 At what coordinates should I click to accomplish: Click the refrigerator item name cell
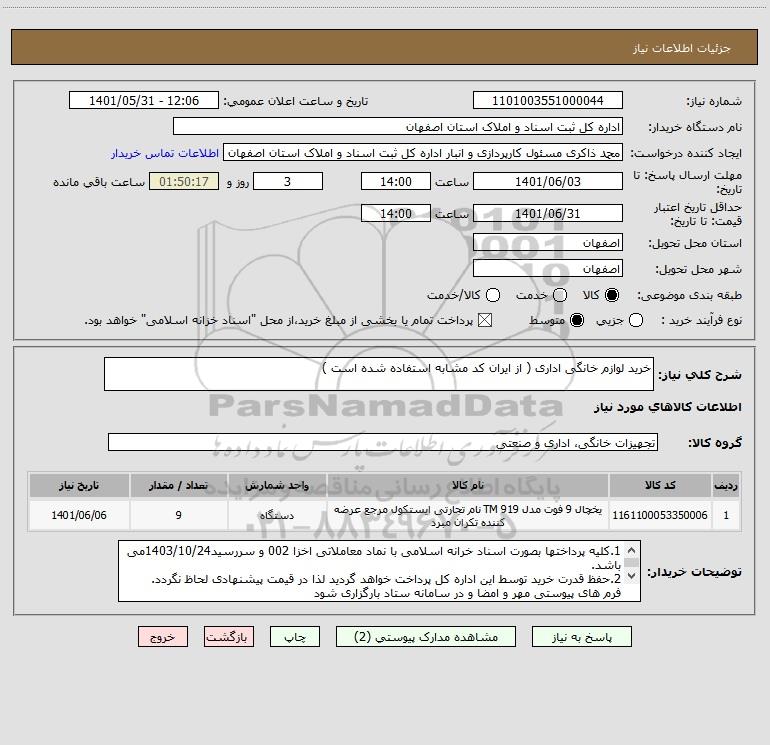coord(468,515)
